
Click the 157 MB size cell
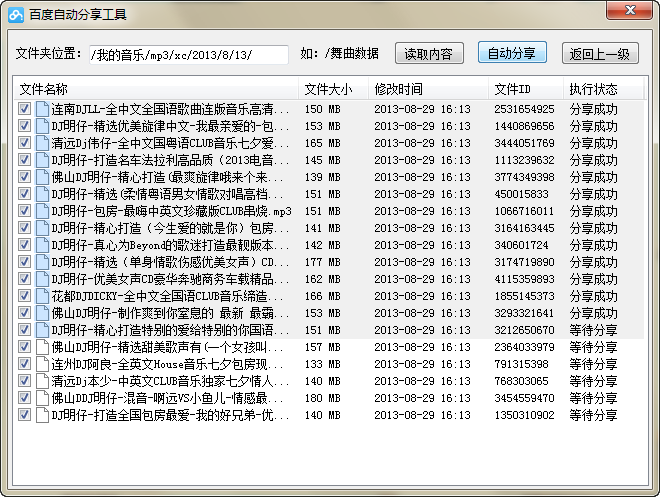[322, 347]
